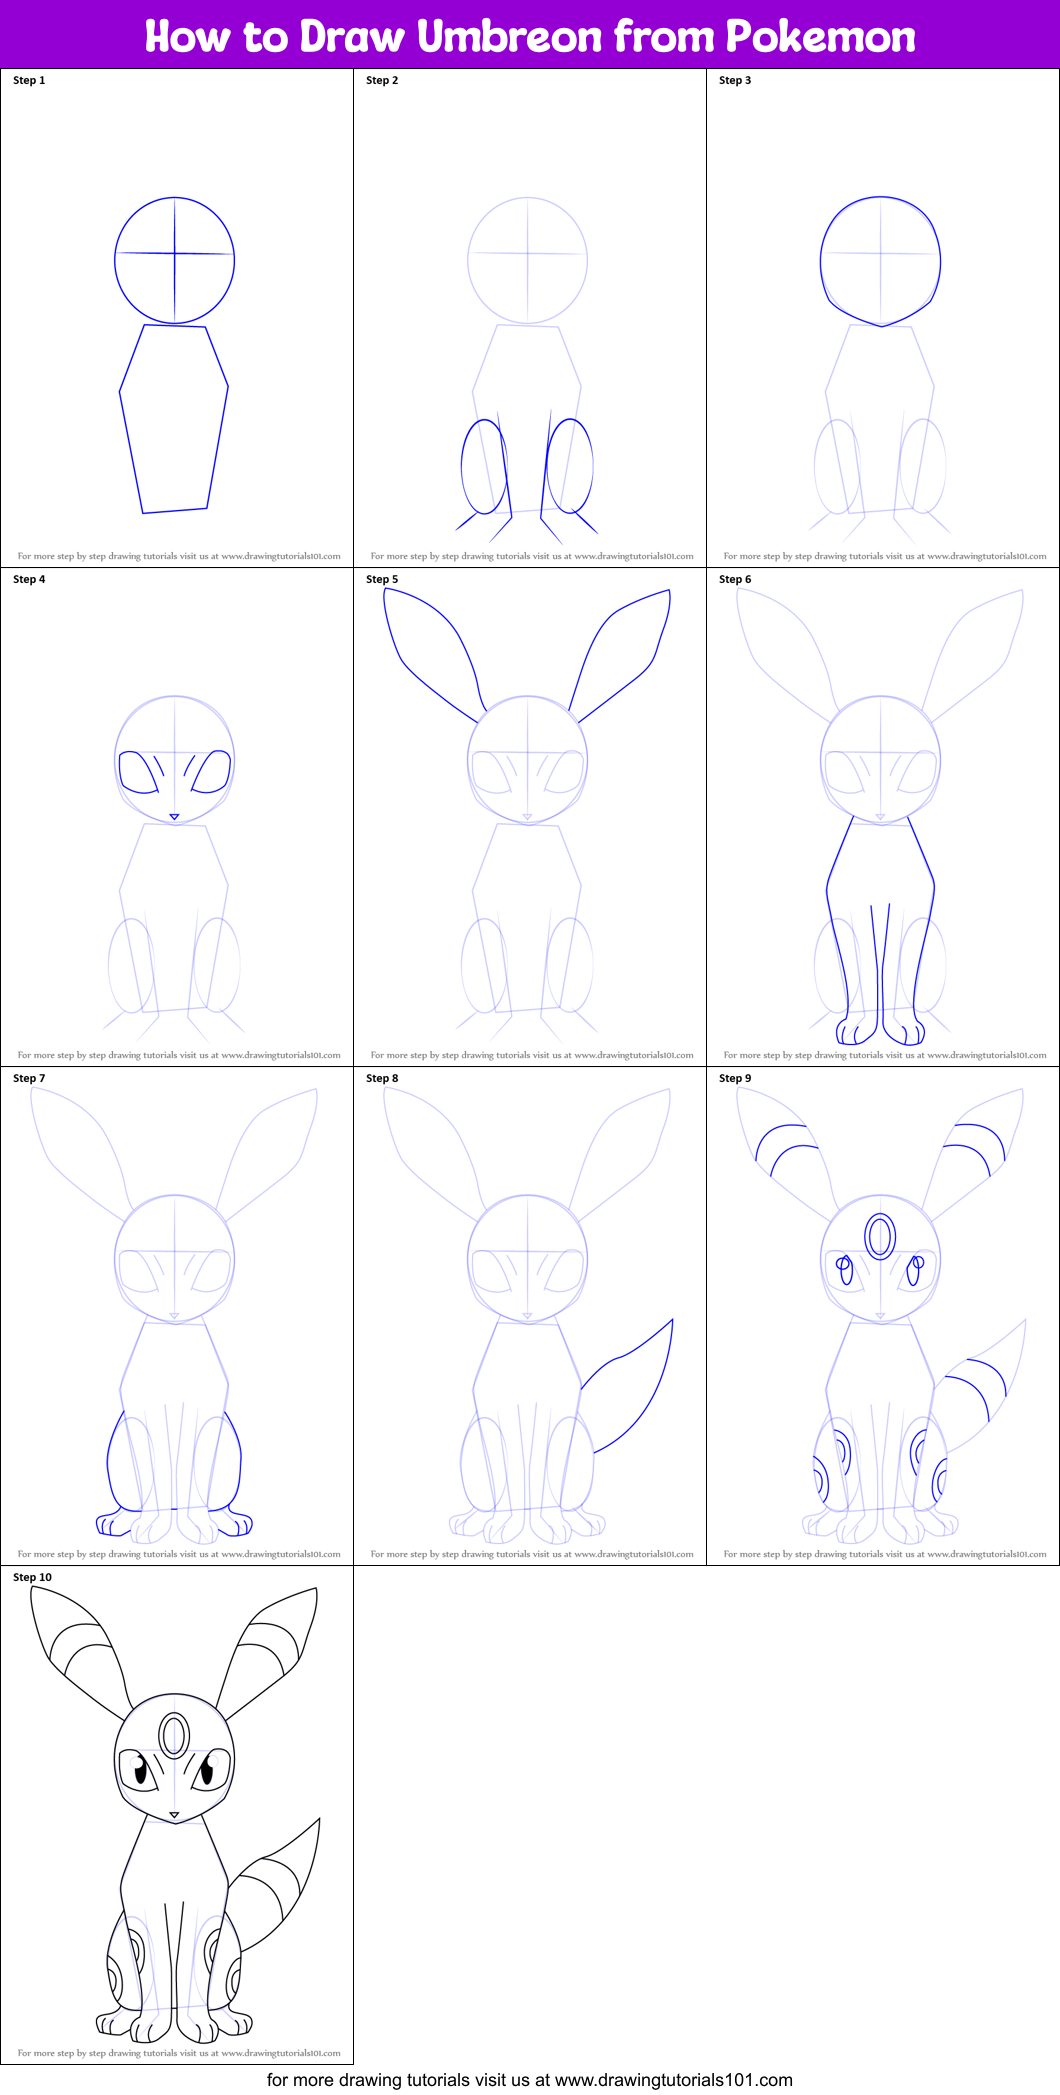Click the 'Step 1' label
The image size is (1060, 2095).
[29, 80]
